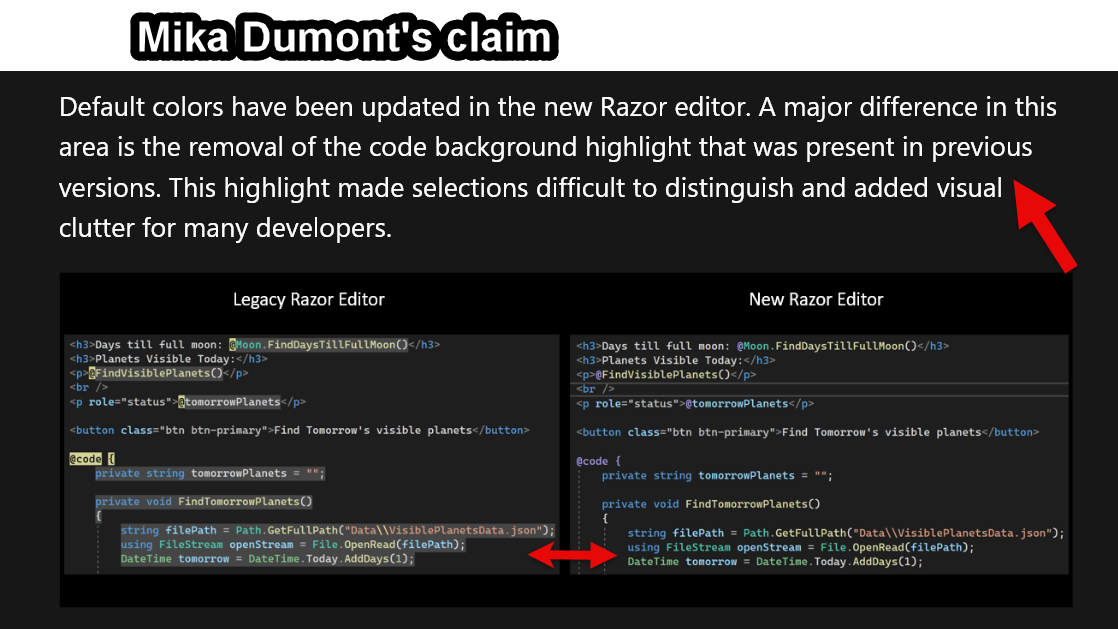Click 'Planets Visible Today:' line in New editor
The image size is (1118, 629).
tap(675, 360)
